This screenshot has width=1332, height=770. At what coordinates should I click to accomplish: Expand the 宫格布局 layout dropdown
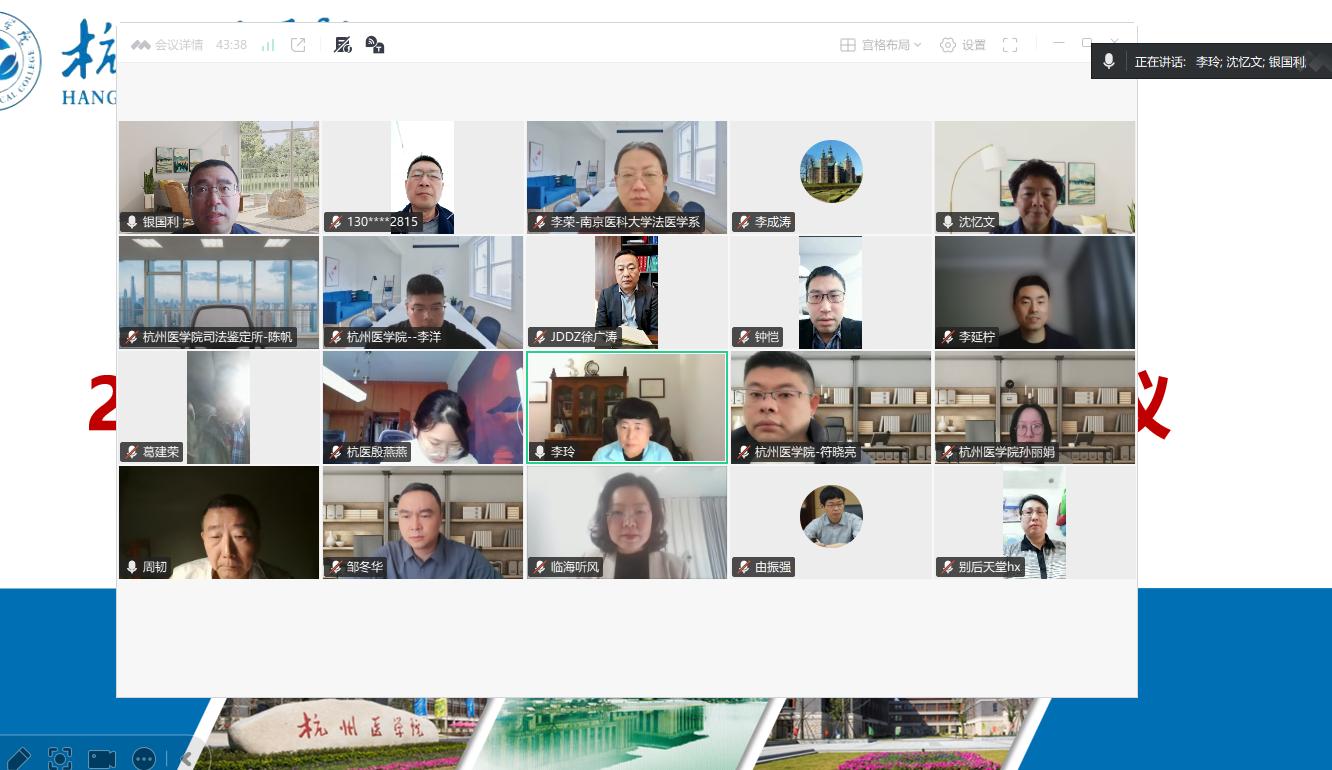(x=881, y=45)
